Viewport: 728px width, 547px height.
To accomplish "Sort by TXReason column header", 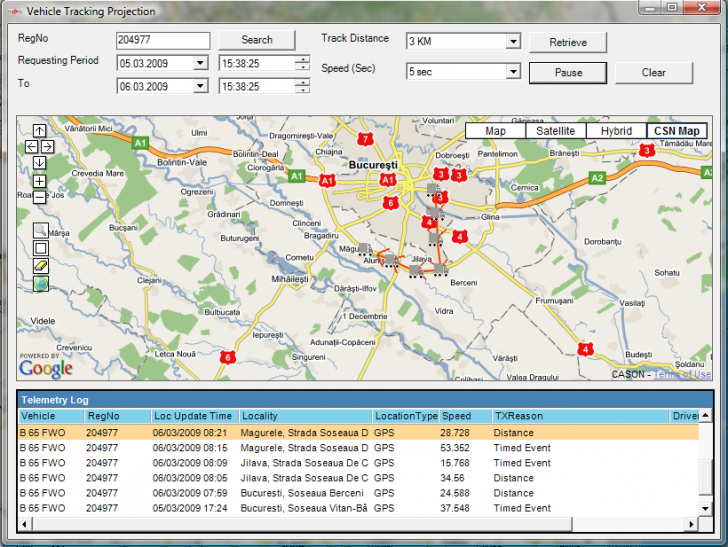I will click(x=580, y=416).
